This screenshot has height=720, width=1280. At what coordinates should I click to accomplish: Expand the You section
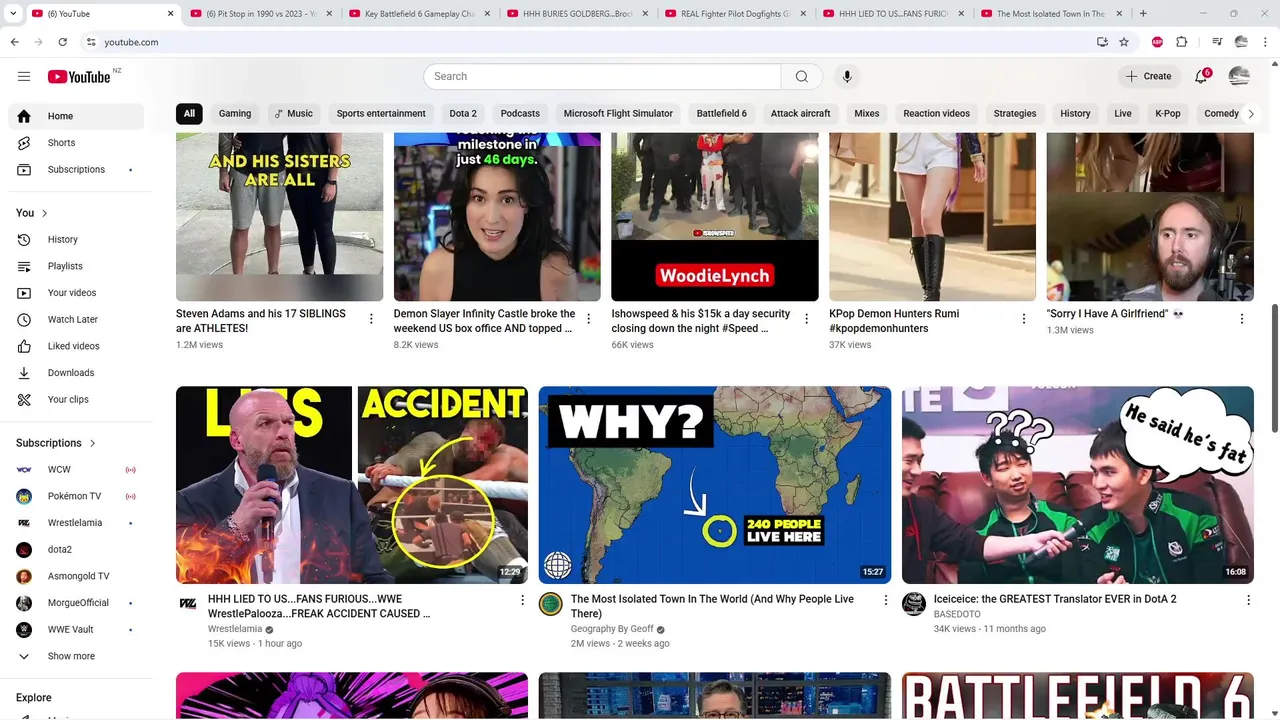point(32,213)
